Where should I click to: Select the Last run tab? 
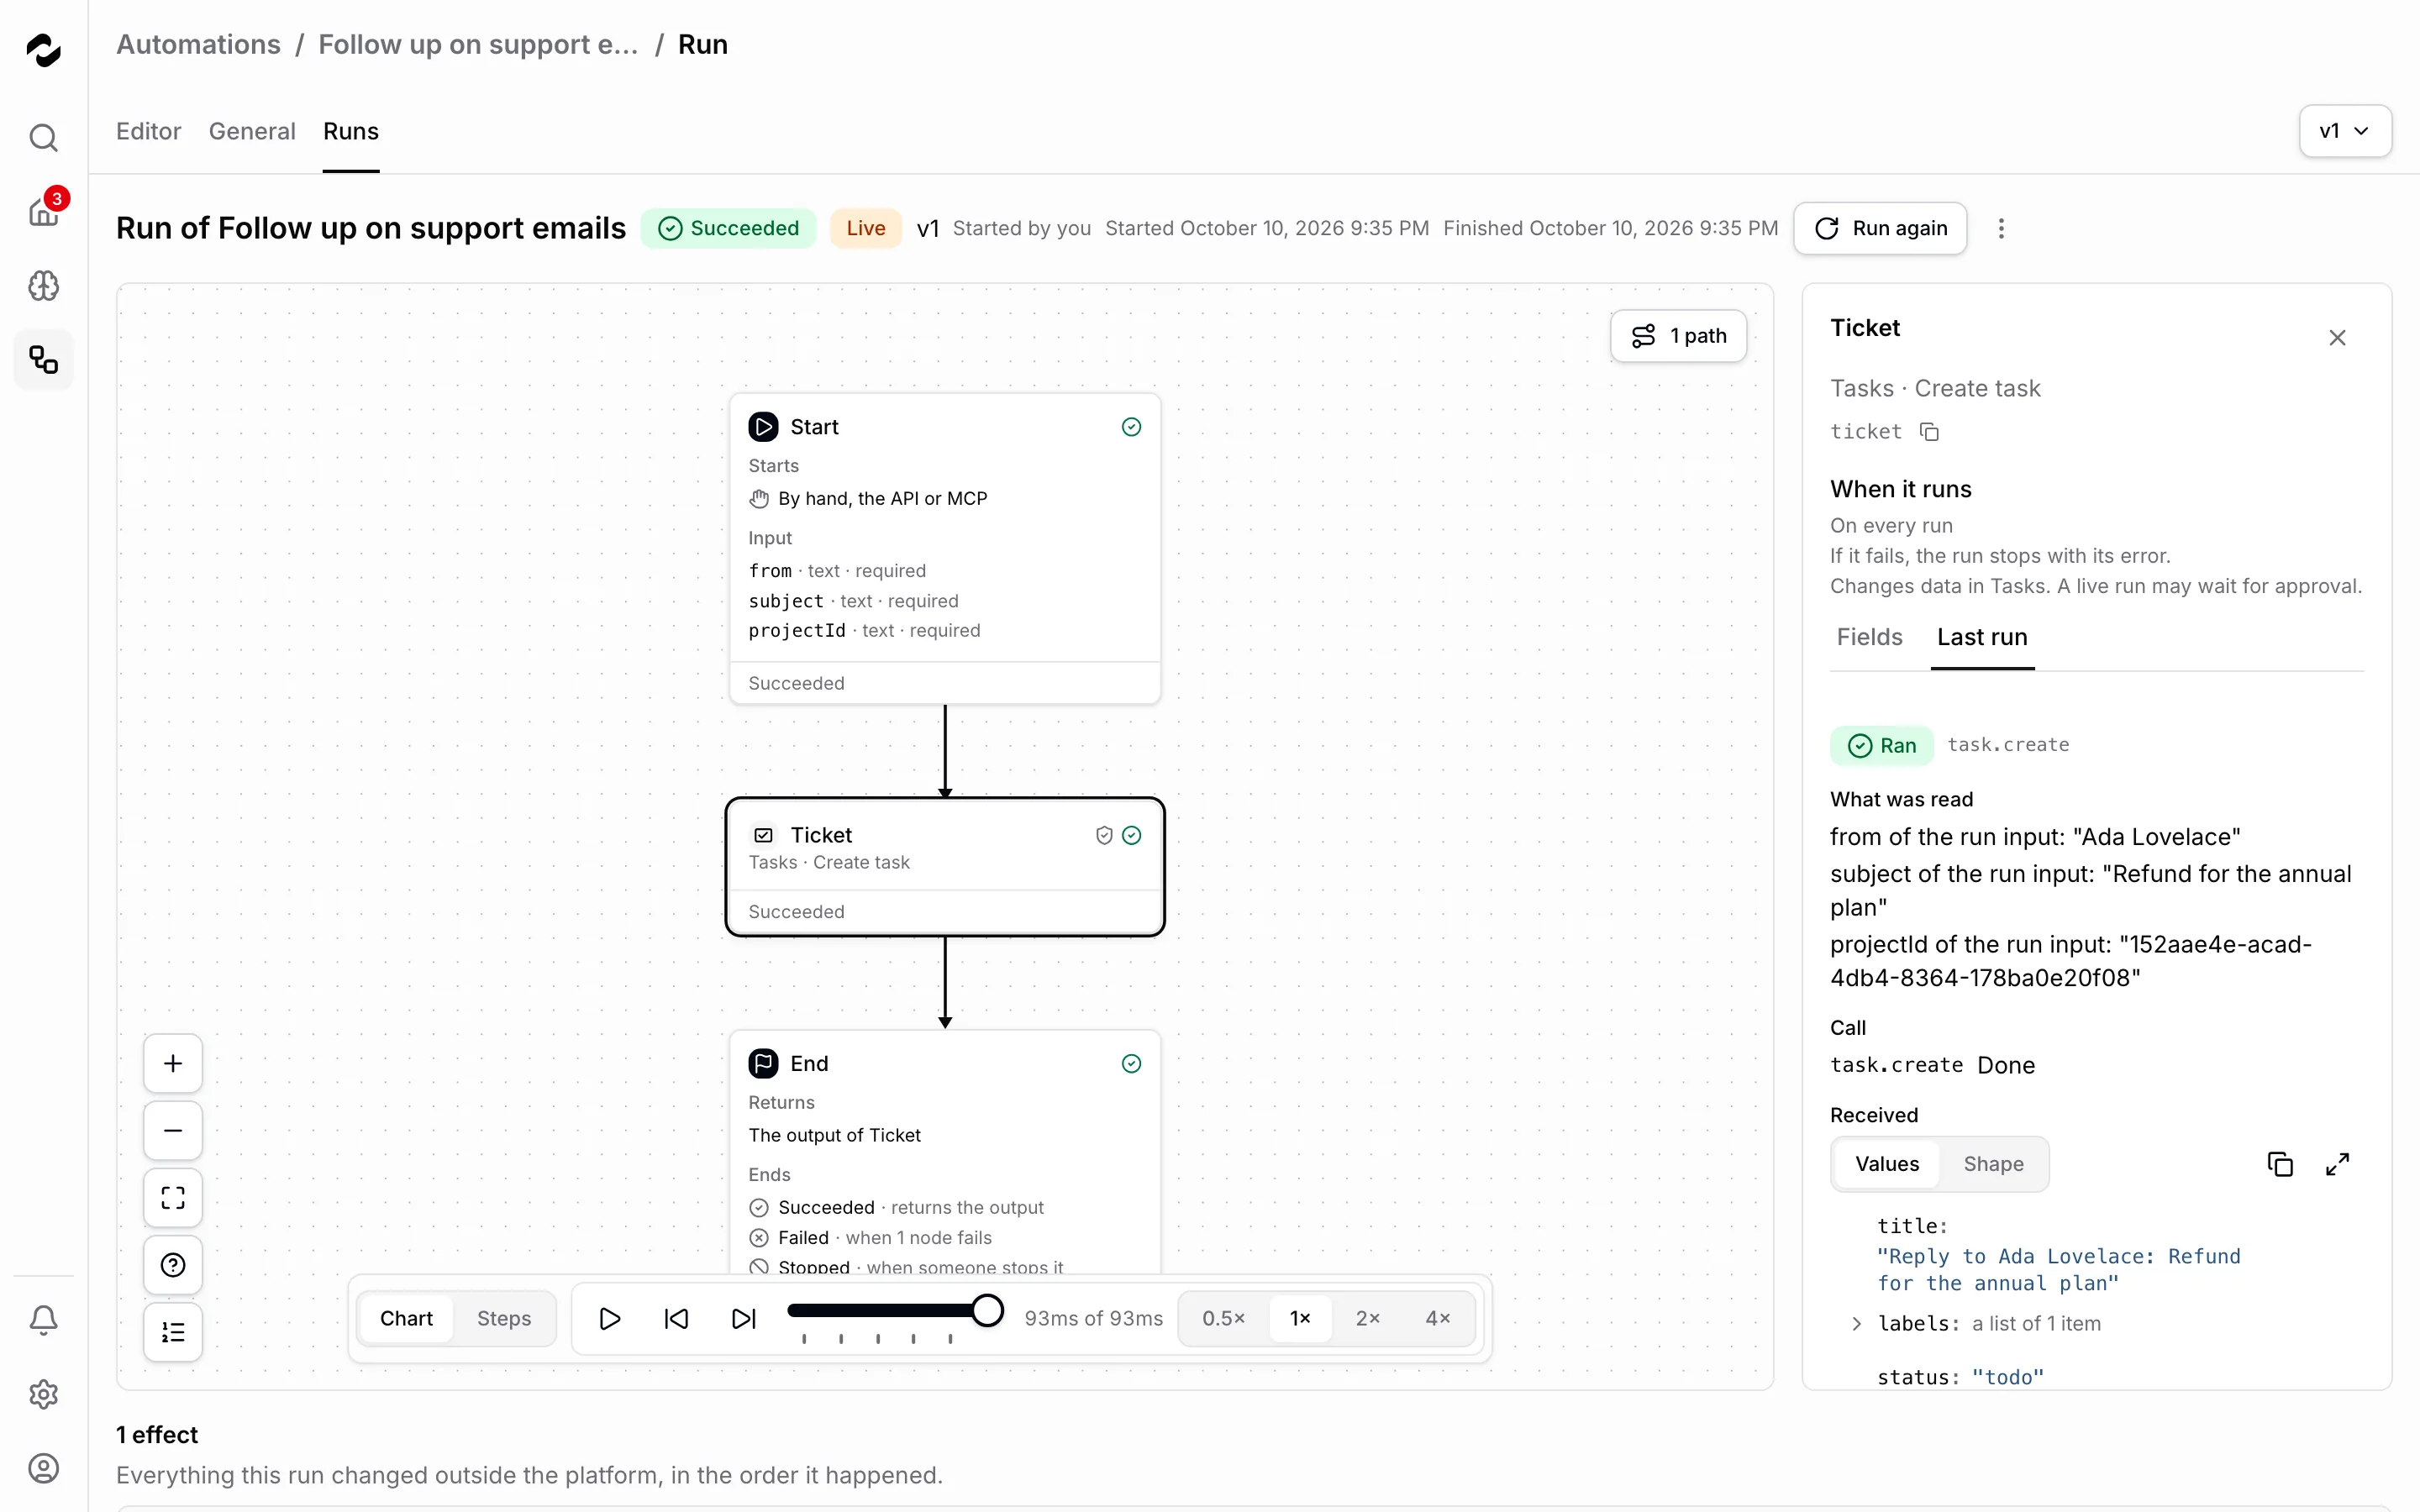[x=1982, y=637]
